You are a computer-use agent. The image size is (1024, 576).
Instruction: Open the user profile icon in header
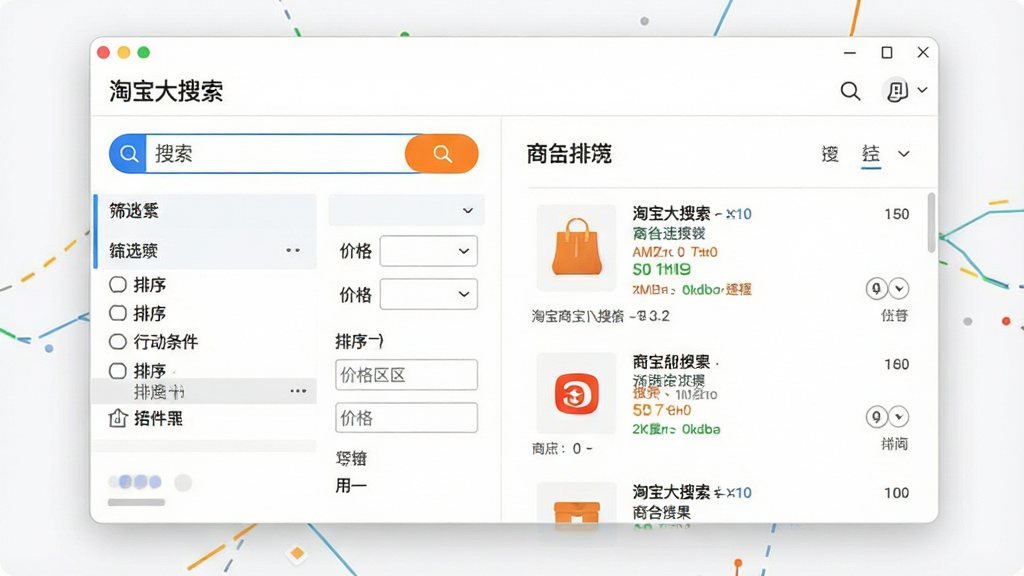[896, 91]
